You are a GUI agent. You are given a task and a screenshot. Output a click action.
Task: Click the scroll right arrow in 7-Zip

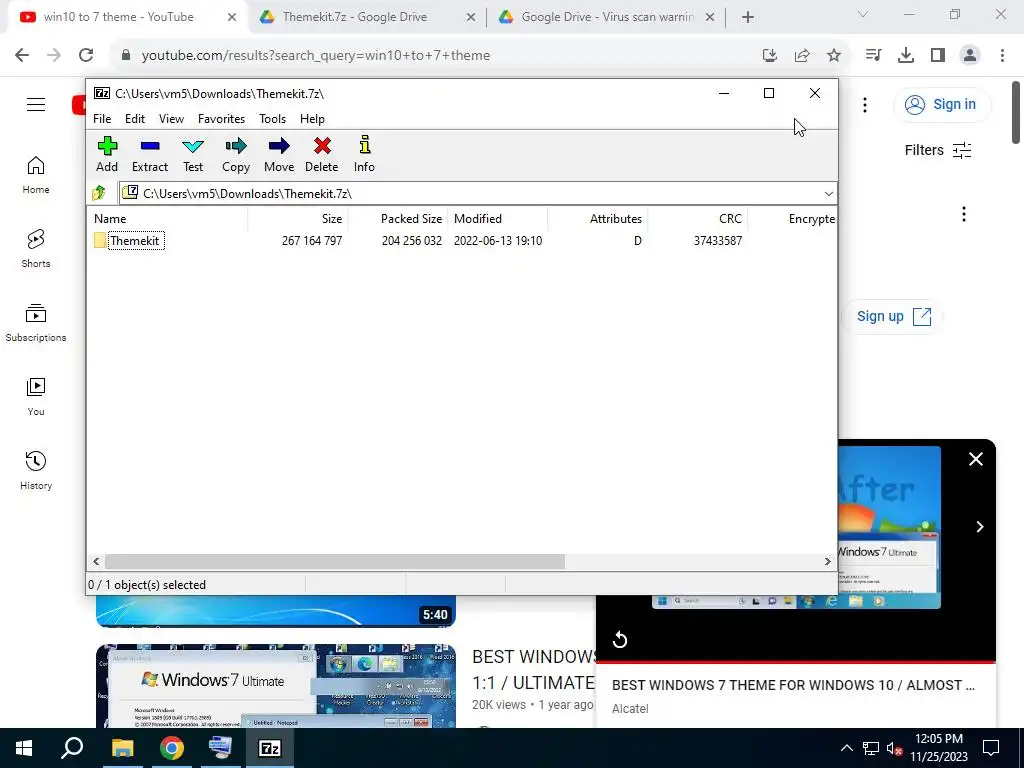pos(827,562)
